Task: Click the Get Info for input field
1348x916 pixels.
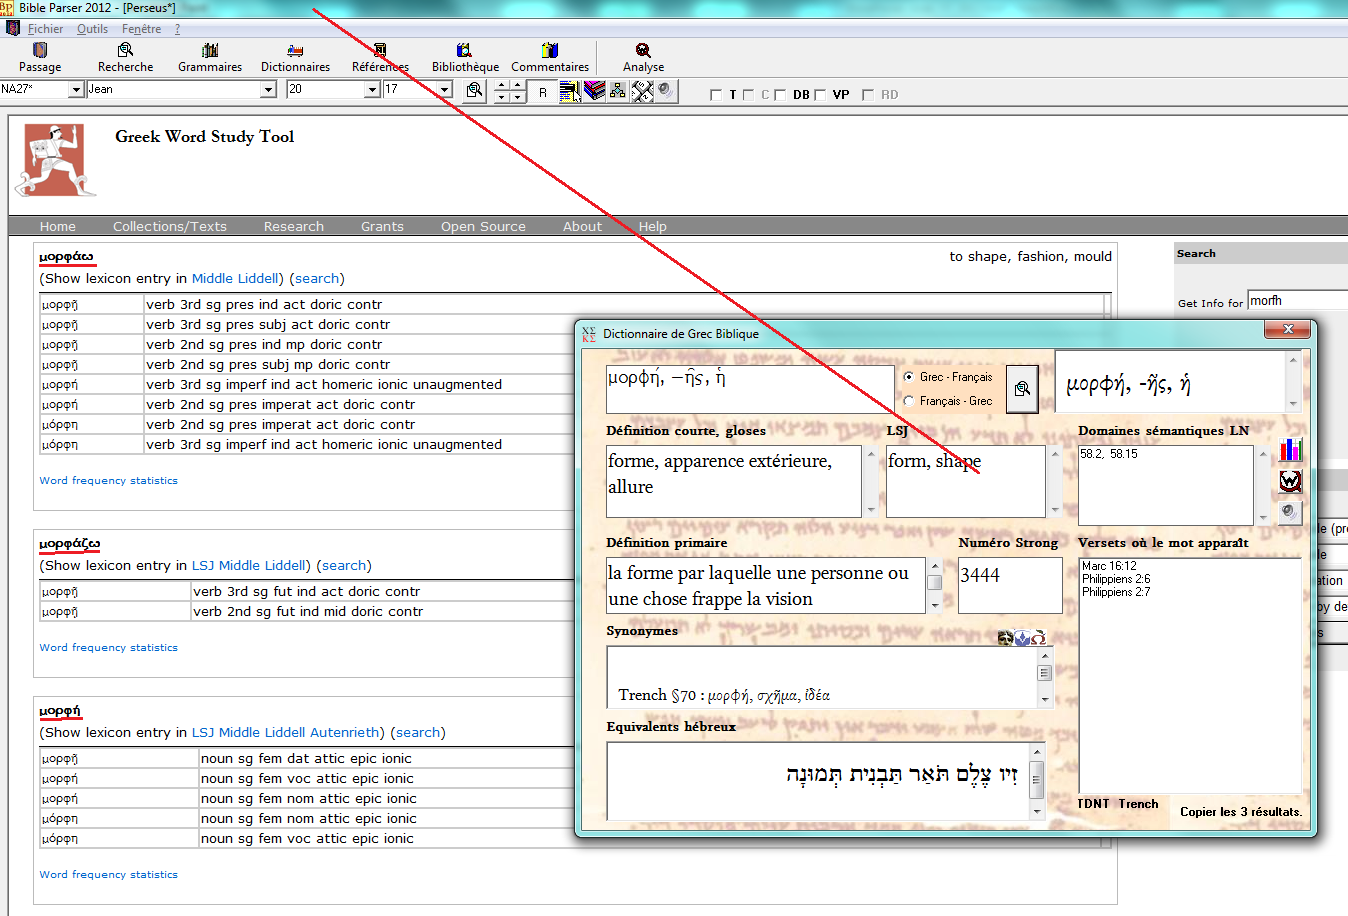Action: (x=1297, y=301)
